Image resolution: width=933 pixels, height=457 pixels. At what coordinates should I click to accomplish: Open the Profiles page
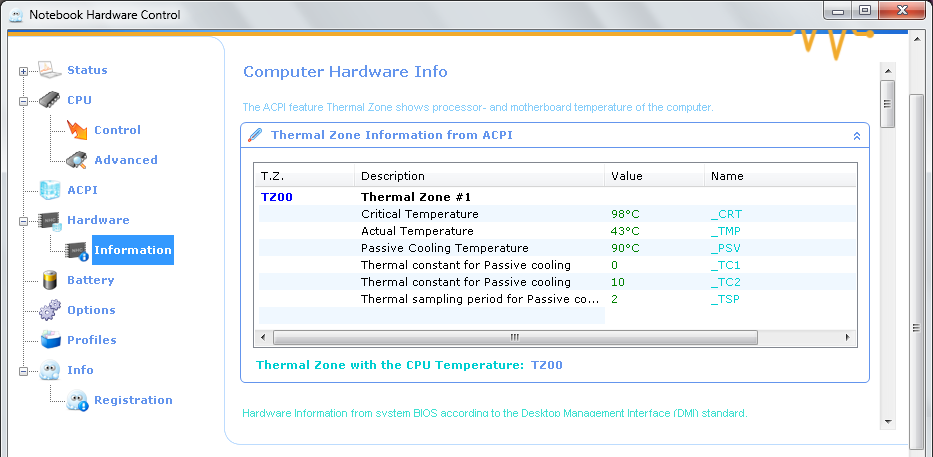tap(92, 340)
